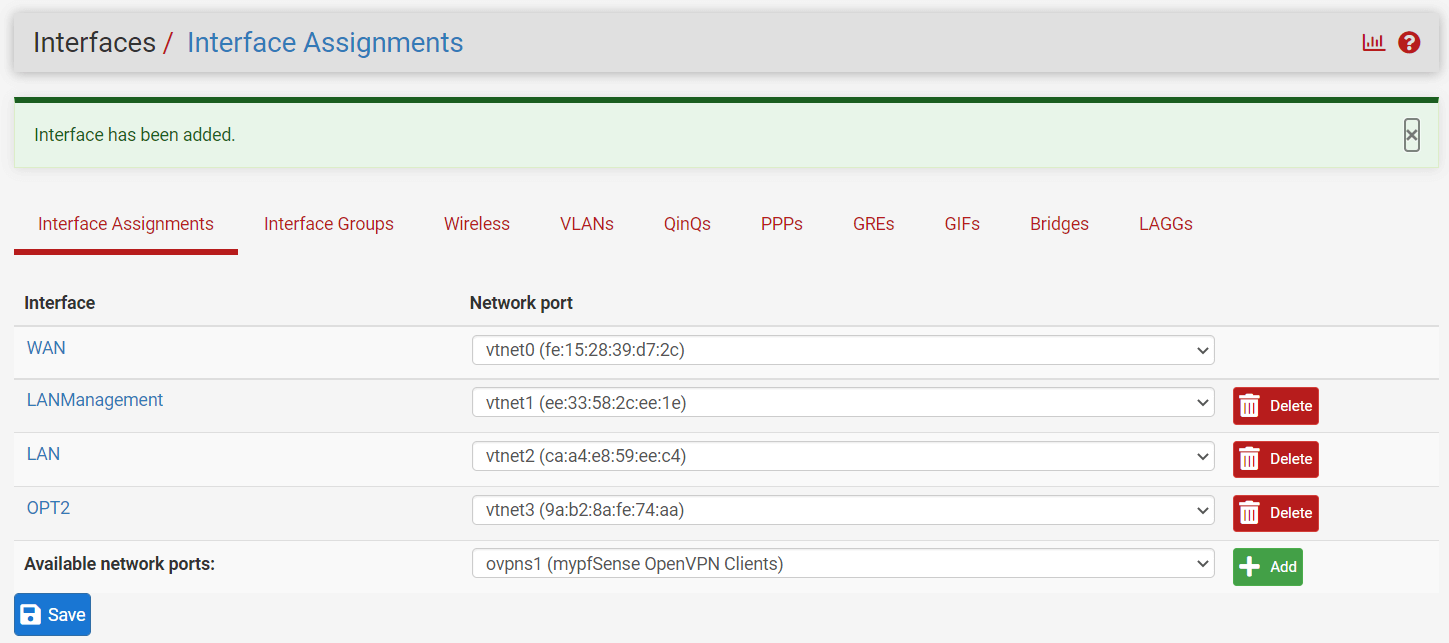The width and height of the screenshot is (1449, 643).
Task: Open the WAN interface link
Action: pyautogui.click(x=46, y=348)
